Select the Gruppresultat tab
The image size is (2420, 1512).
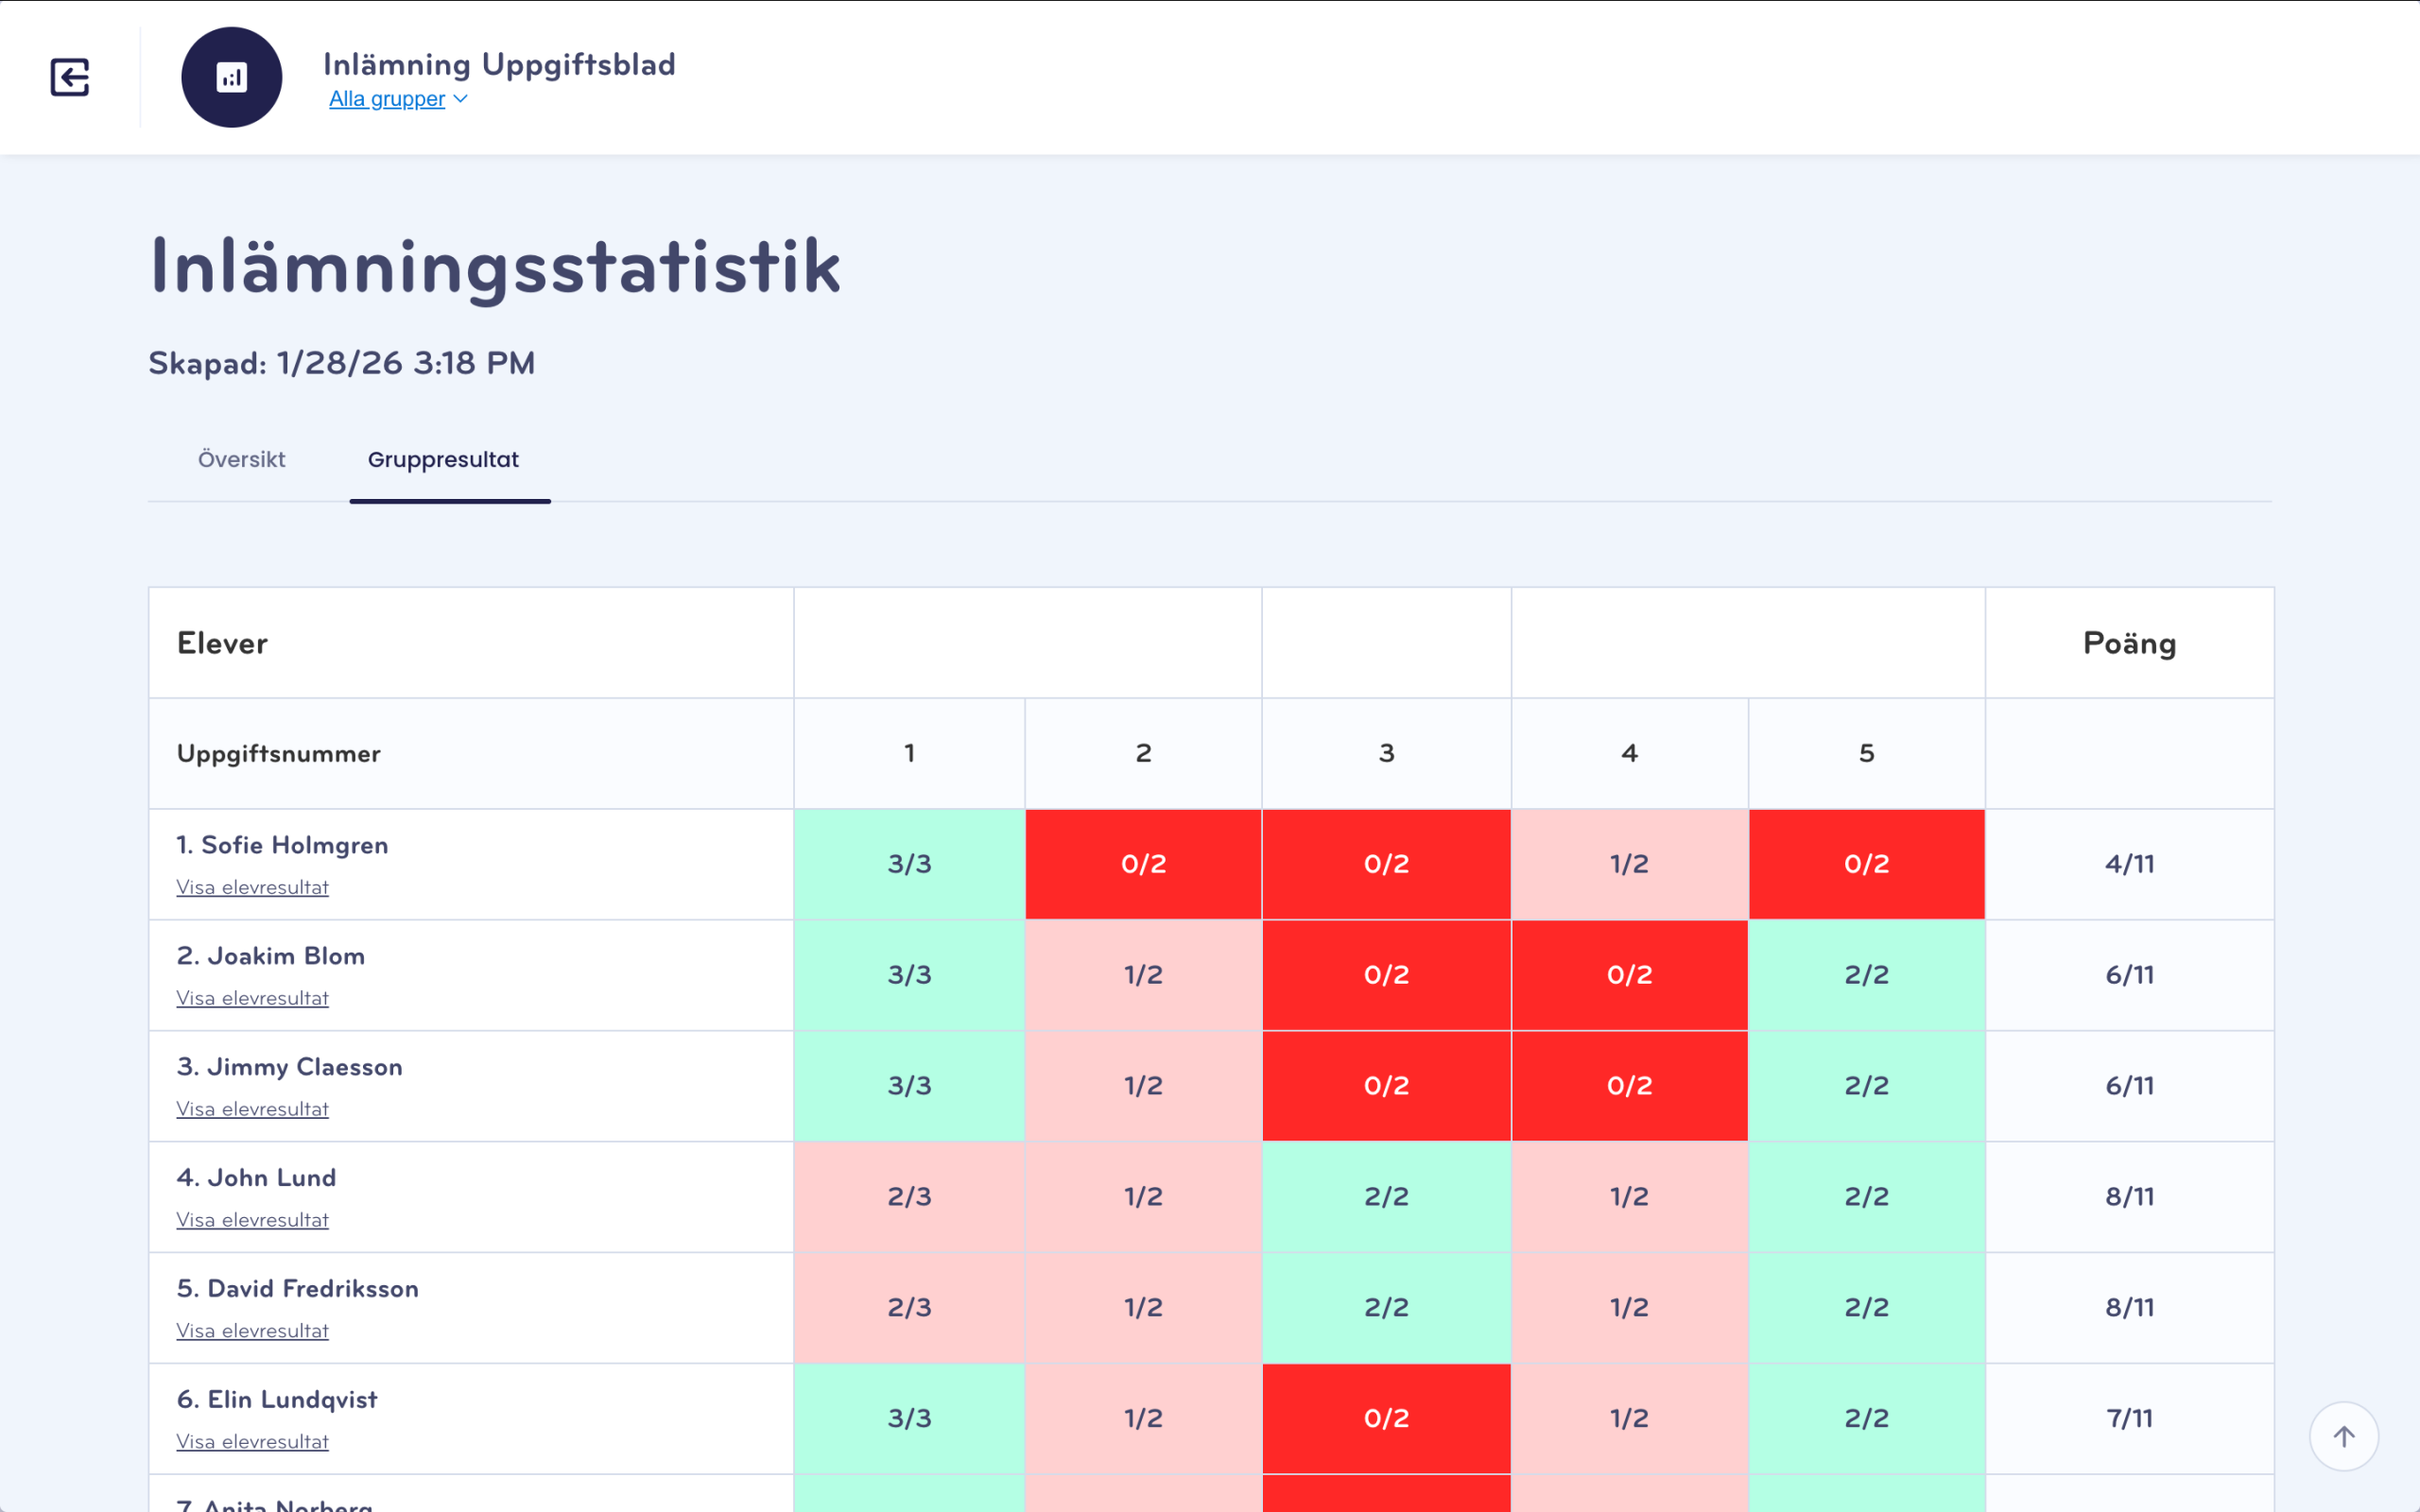(x=443, y=459)
